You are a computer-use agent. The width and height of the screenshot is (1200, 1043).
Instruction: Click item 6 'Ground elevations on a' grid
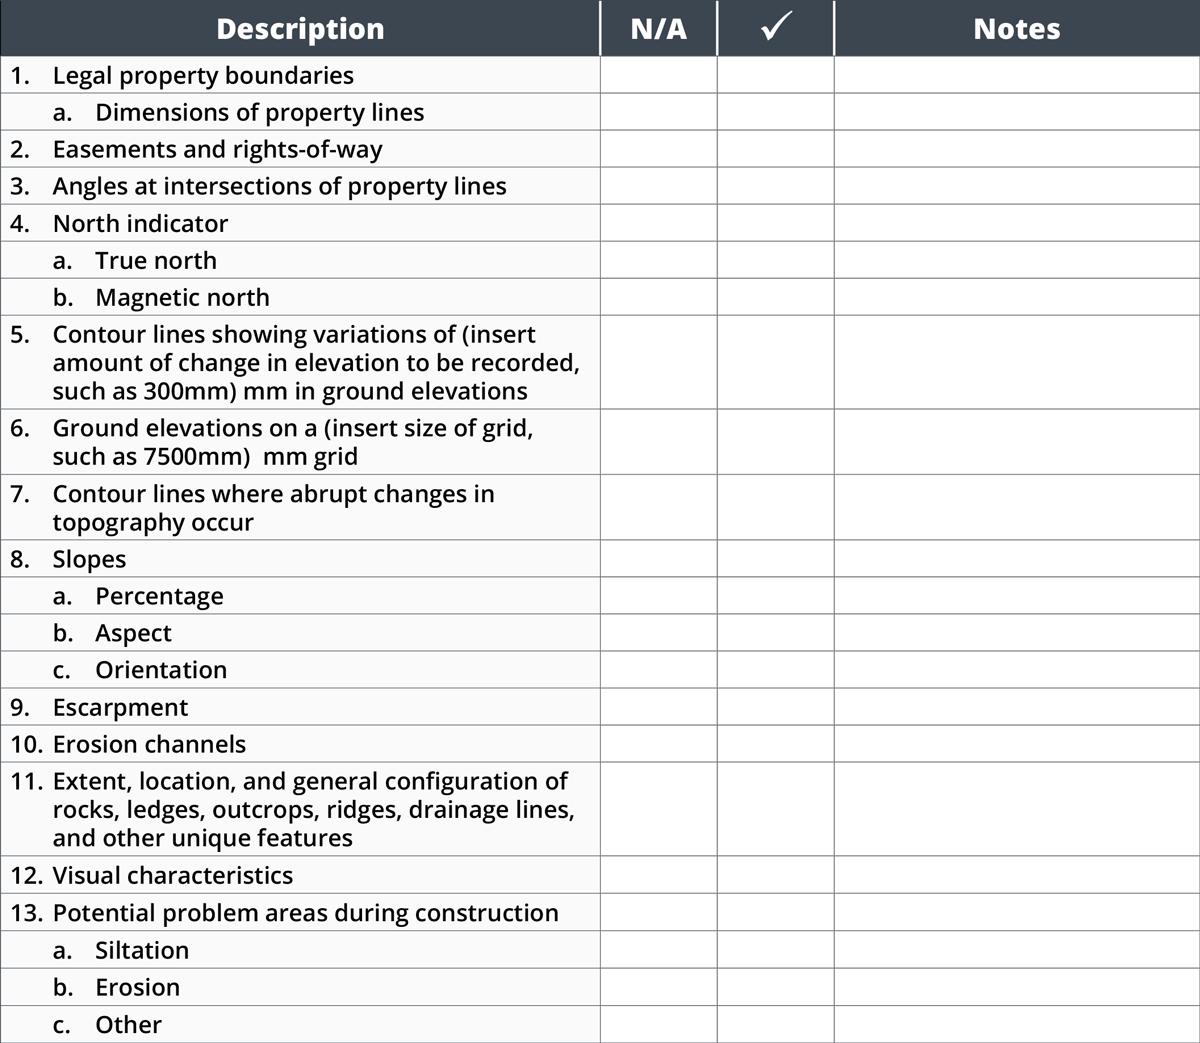click(x=293, y=441)
